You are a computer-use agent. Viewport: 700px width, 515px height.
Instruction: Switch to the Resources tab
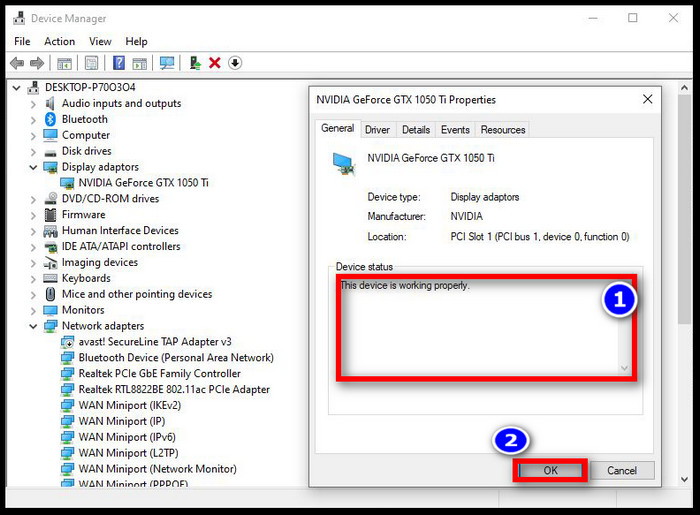click(503, 130)
